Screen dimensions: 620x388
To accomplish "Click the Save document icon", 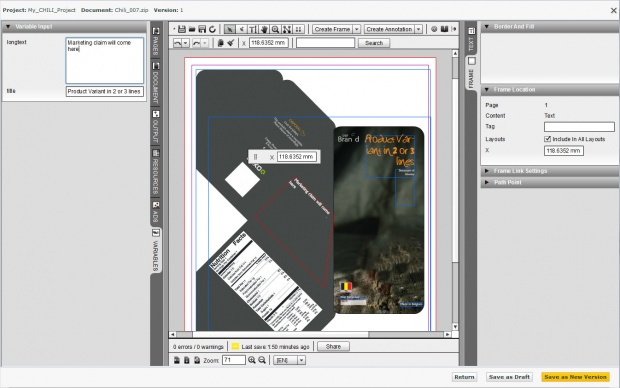I will point(182,29).
